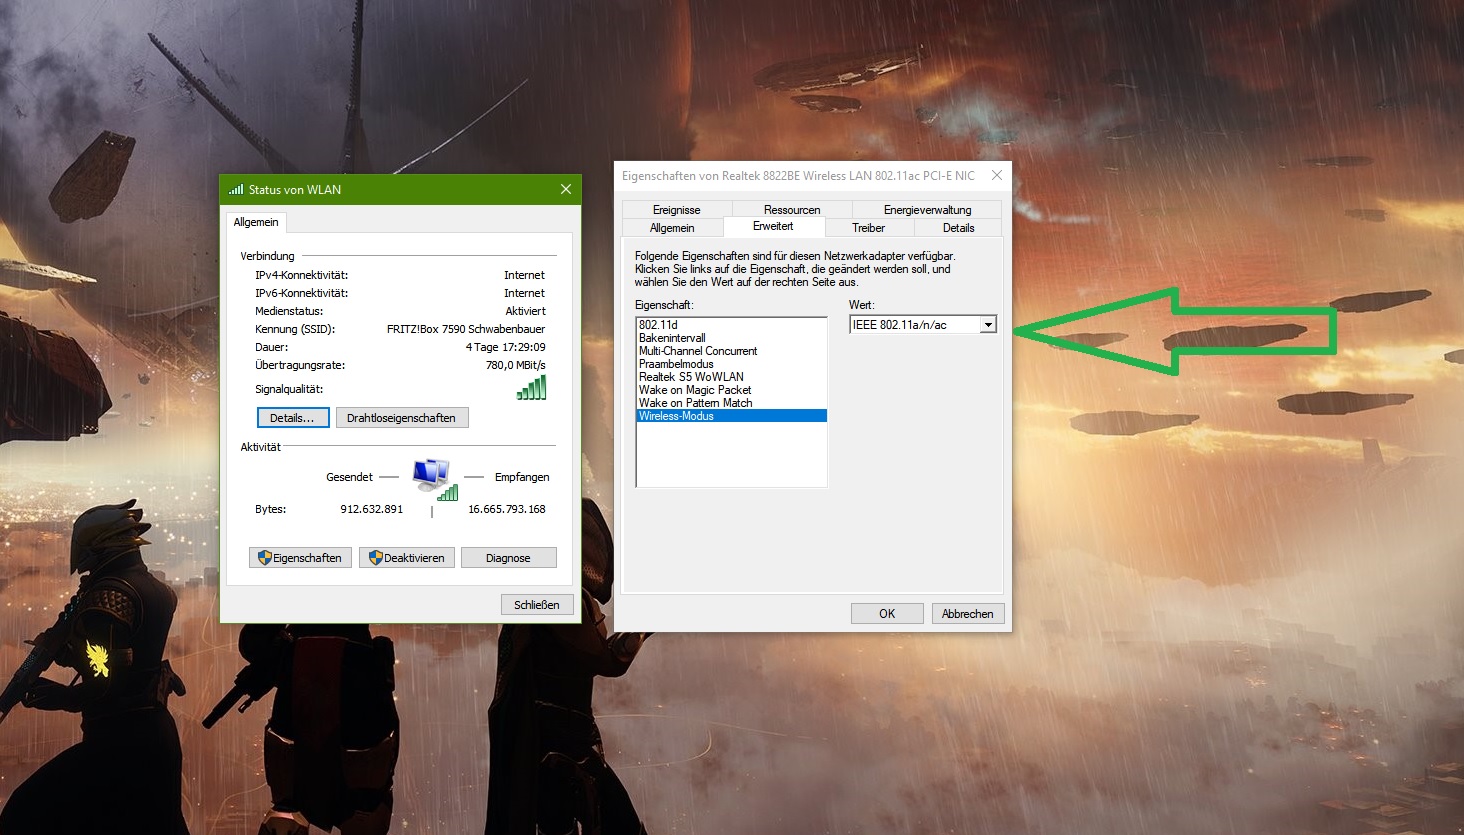Switch to the Details tab in Realtek properties
The width and height of the screenshot is (1464, 835).
[958, 228]
